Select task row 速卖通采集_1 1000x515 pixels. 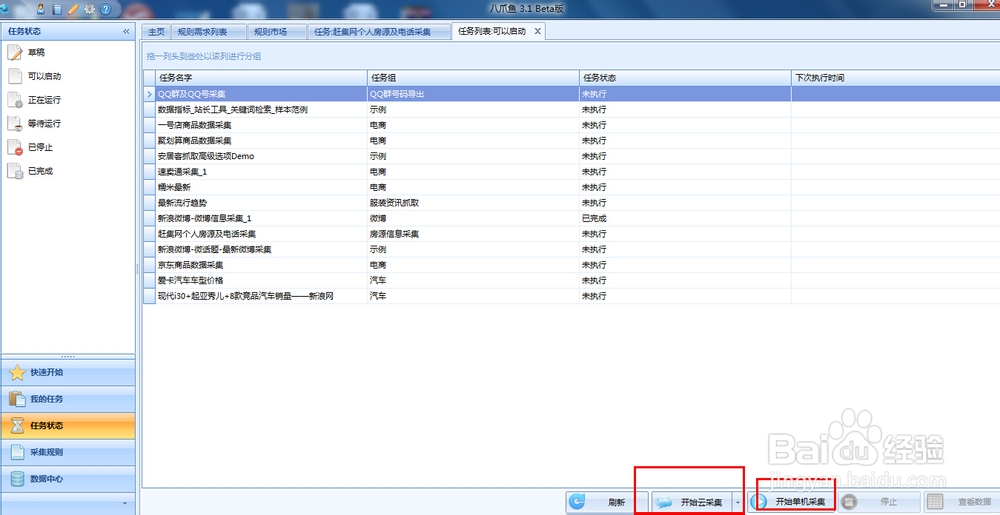pos(571,172)
